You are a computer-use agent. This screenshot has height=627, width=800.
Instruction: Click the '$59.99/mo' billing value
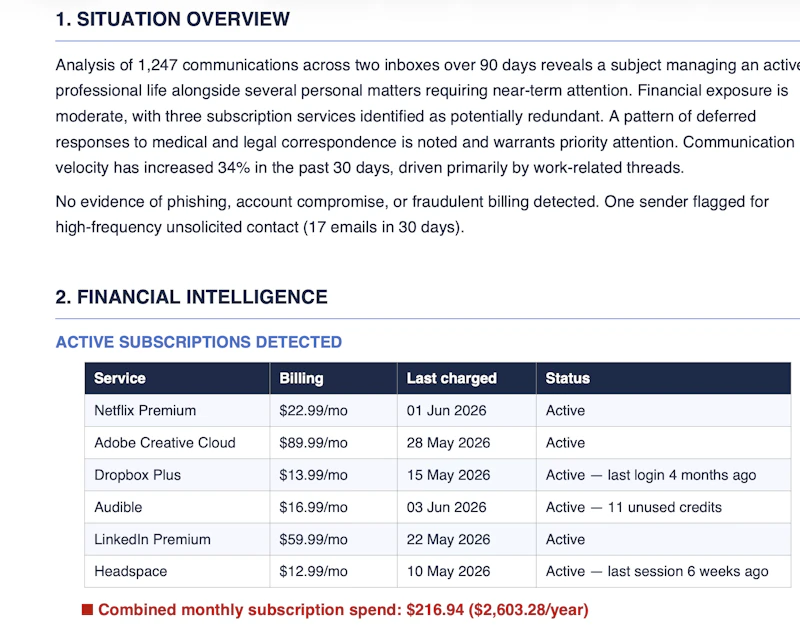point(313,539)
